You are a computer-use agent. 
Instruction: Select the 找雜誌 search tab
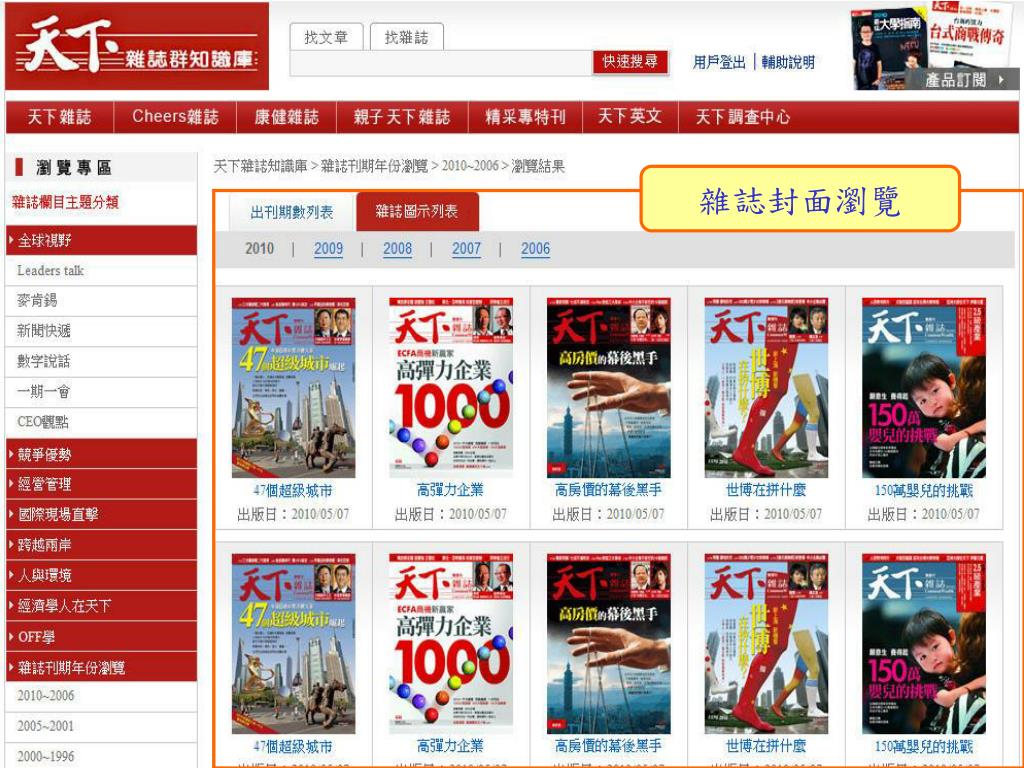click(x=406, y=38)
